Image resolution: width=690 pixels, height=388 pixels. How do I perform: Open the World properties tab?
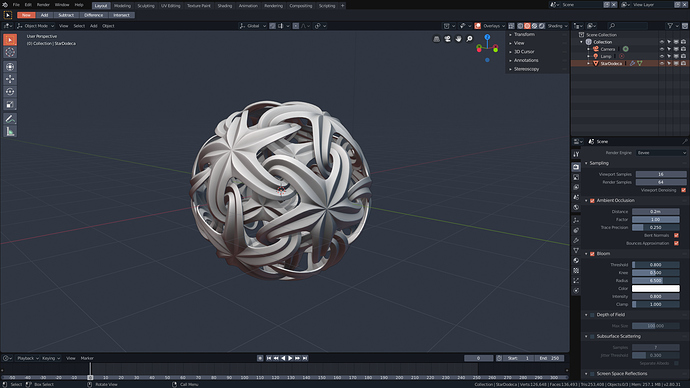(576, 208)
